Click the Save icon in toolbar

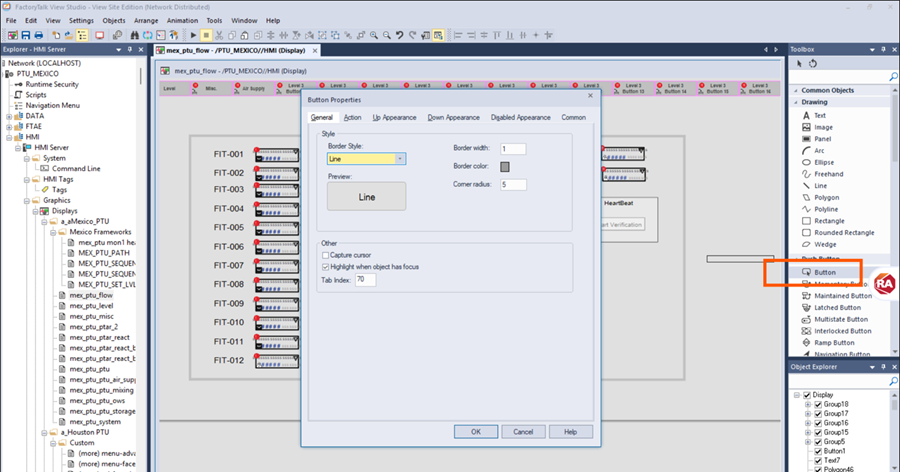pyautogui.click(x=26, y=35)
